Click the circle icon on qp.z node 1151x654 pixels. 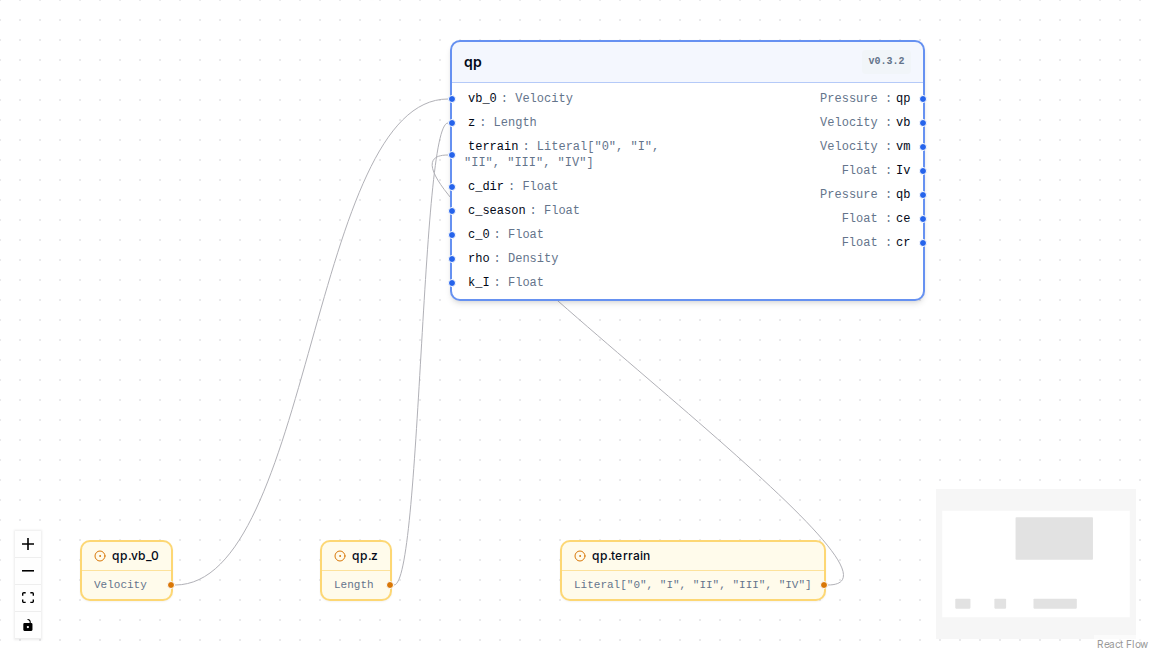tap(340, 556)
